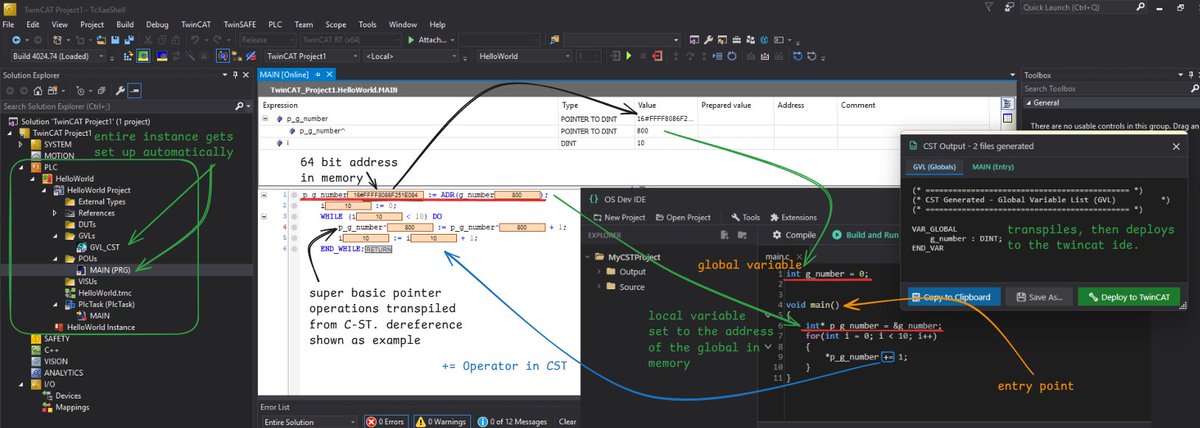
Task: Switch to the MAIN (Entry) tab in CST Output
Action: click(993, 166)
